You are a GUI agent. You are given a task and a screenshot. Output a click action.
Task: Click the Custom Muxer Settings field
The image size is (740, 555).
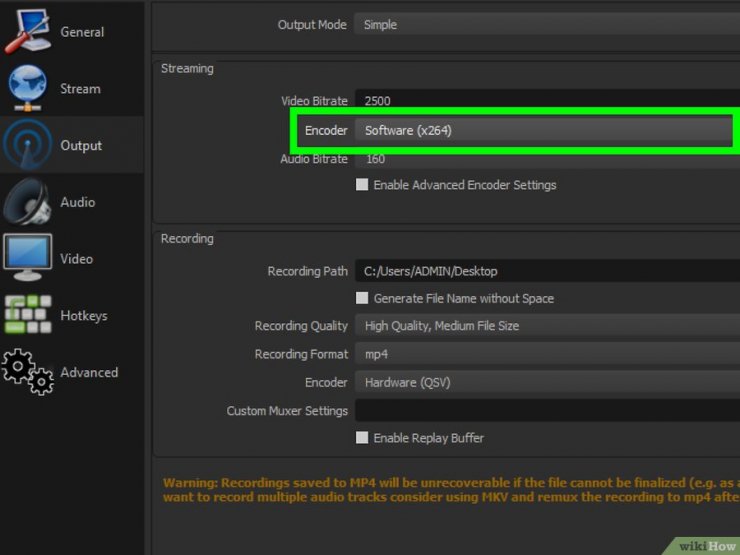[547, 410]
